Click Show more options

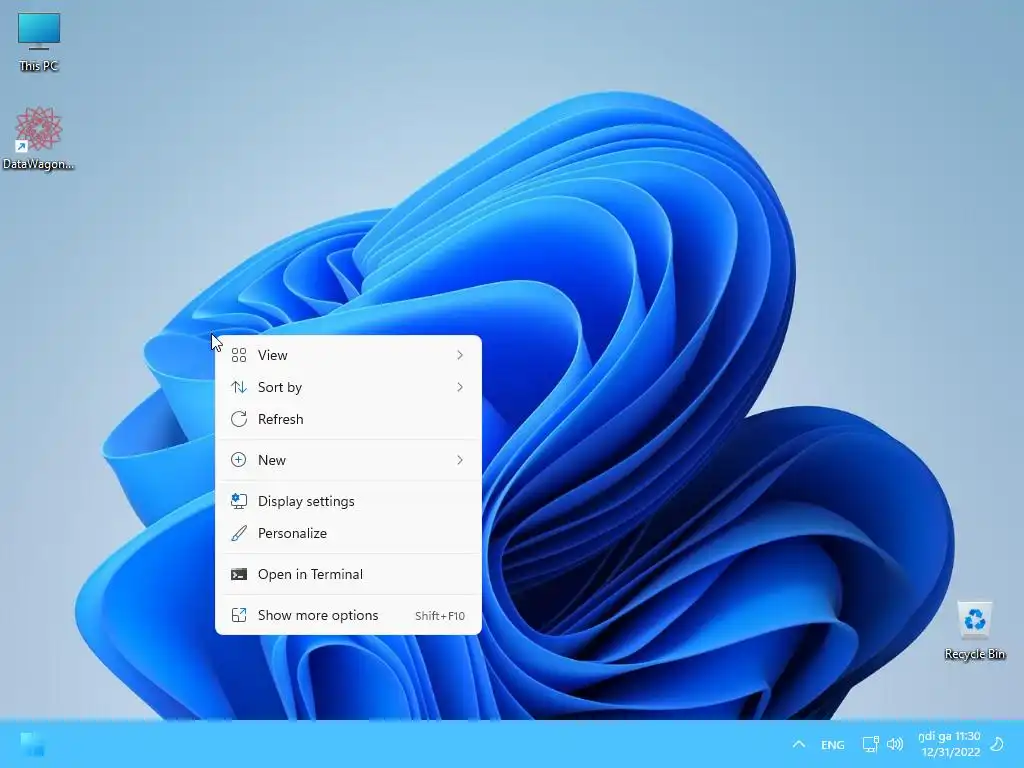[348, 616]
